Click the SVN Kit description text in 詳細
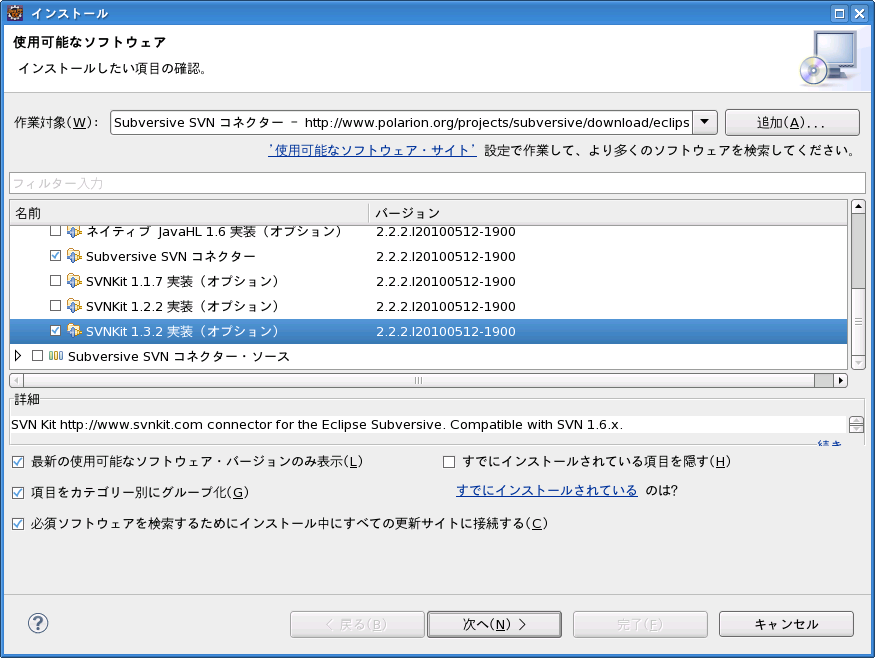Screen dimensions: 875x658 click(317, 425)
